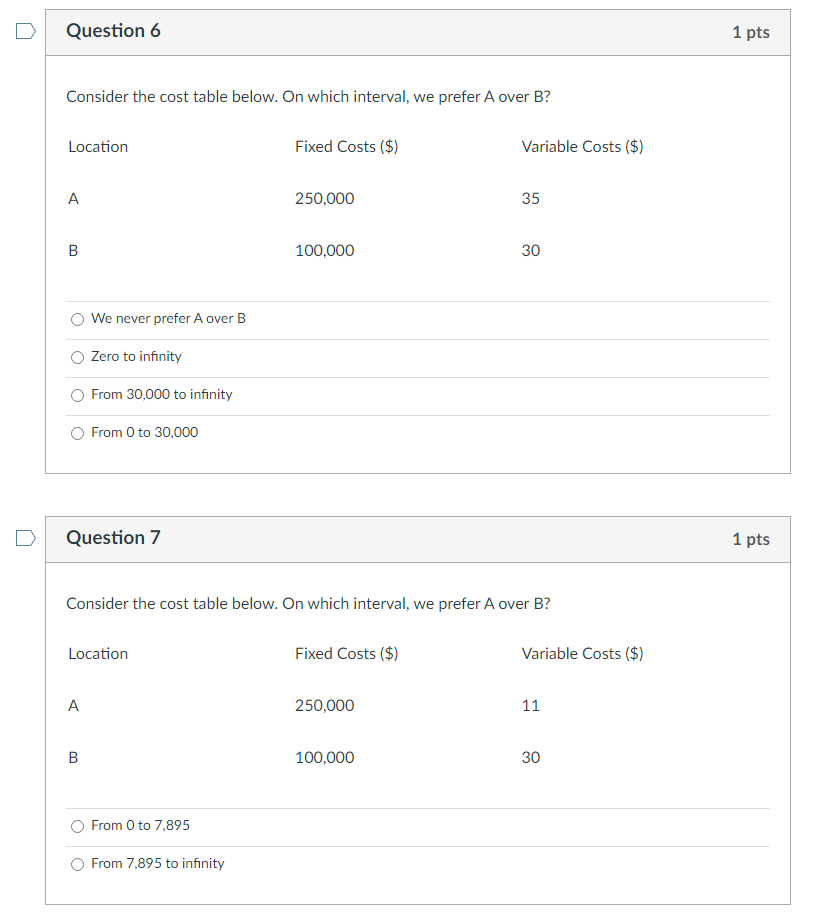Select "From 0 to 30,000" answer
The width and height of the screenshot is (830, 922).
[x=77, y=432]
